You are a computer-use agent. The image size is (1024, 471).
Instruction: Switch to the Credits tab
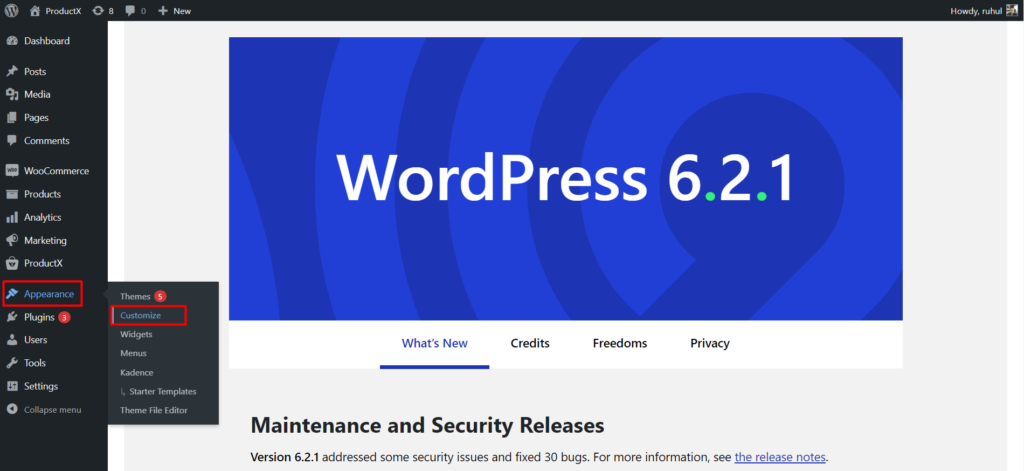530,344
